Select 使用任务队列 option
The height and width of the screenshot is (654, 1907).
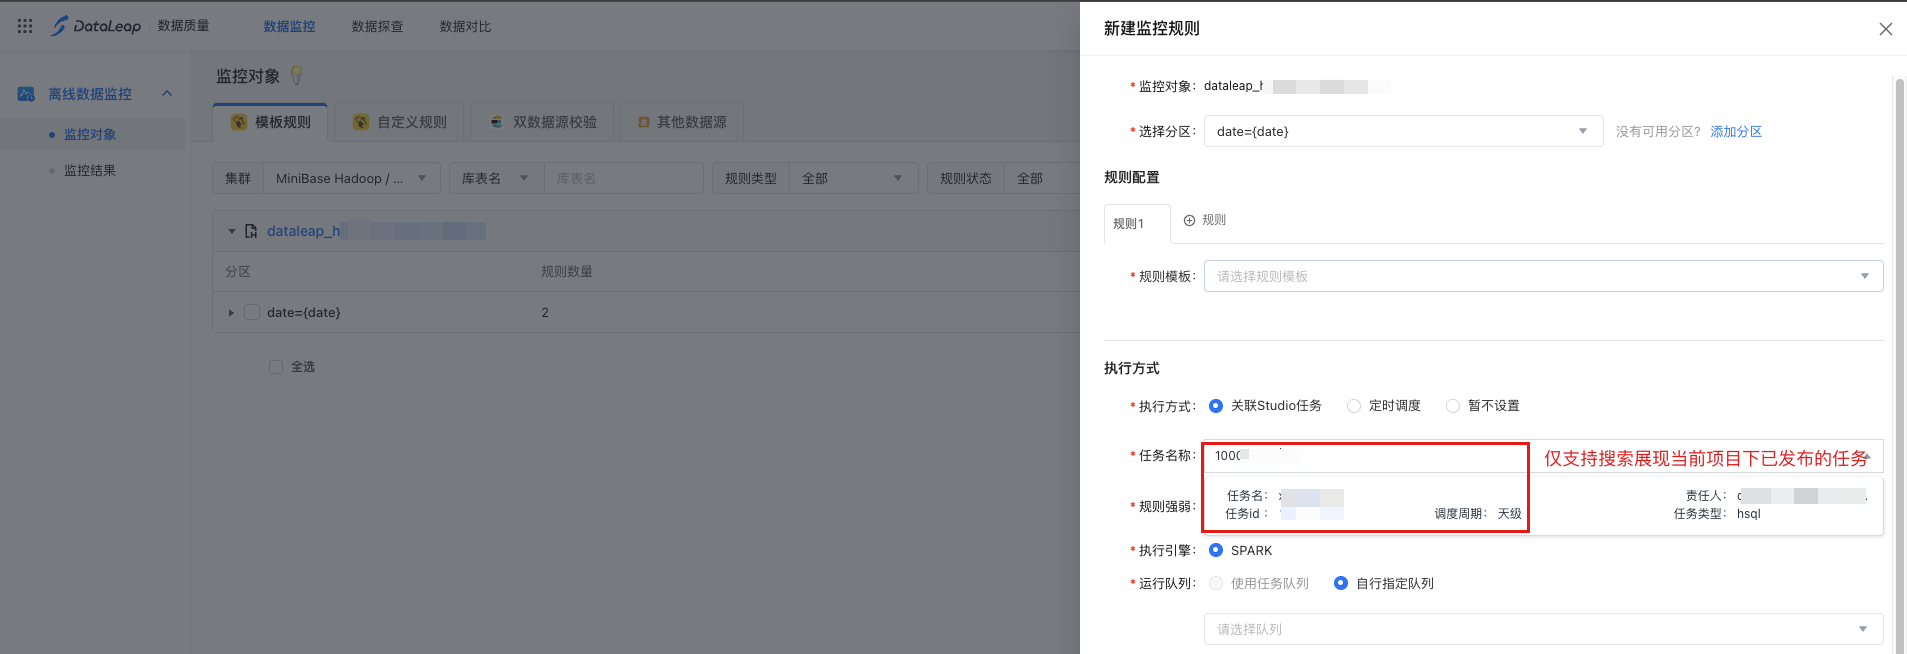tap(1216, 583)
